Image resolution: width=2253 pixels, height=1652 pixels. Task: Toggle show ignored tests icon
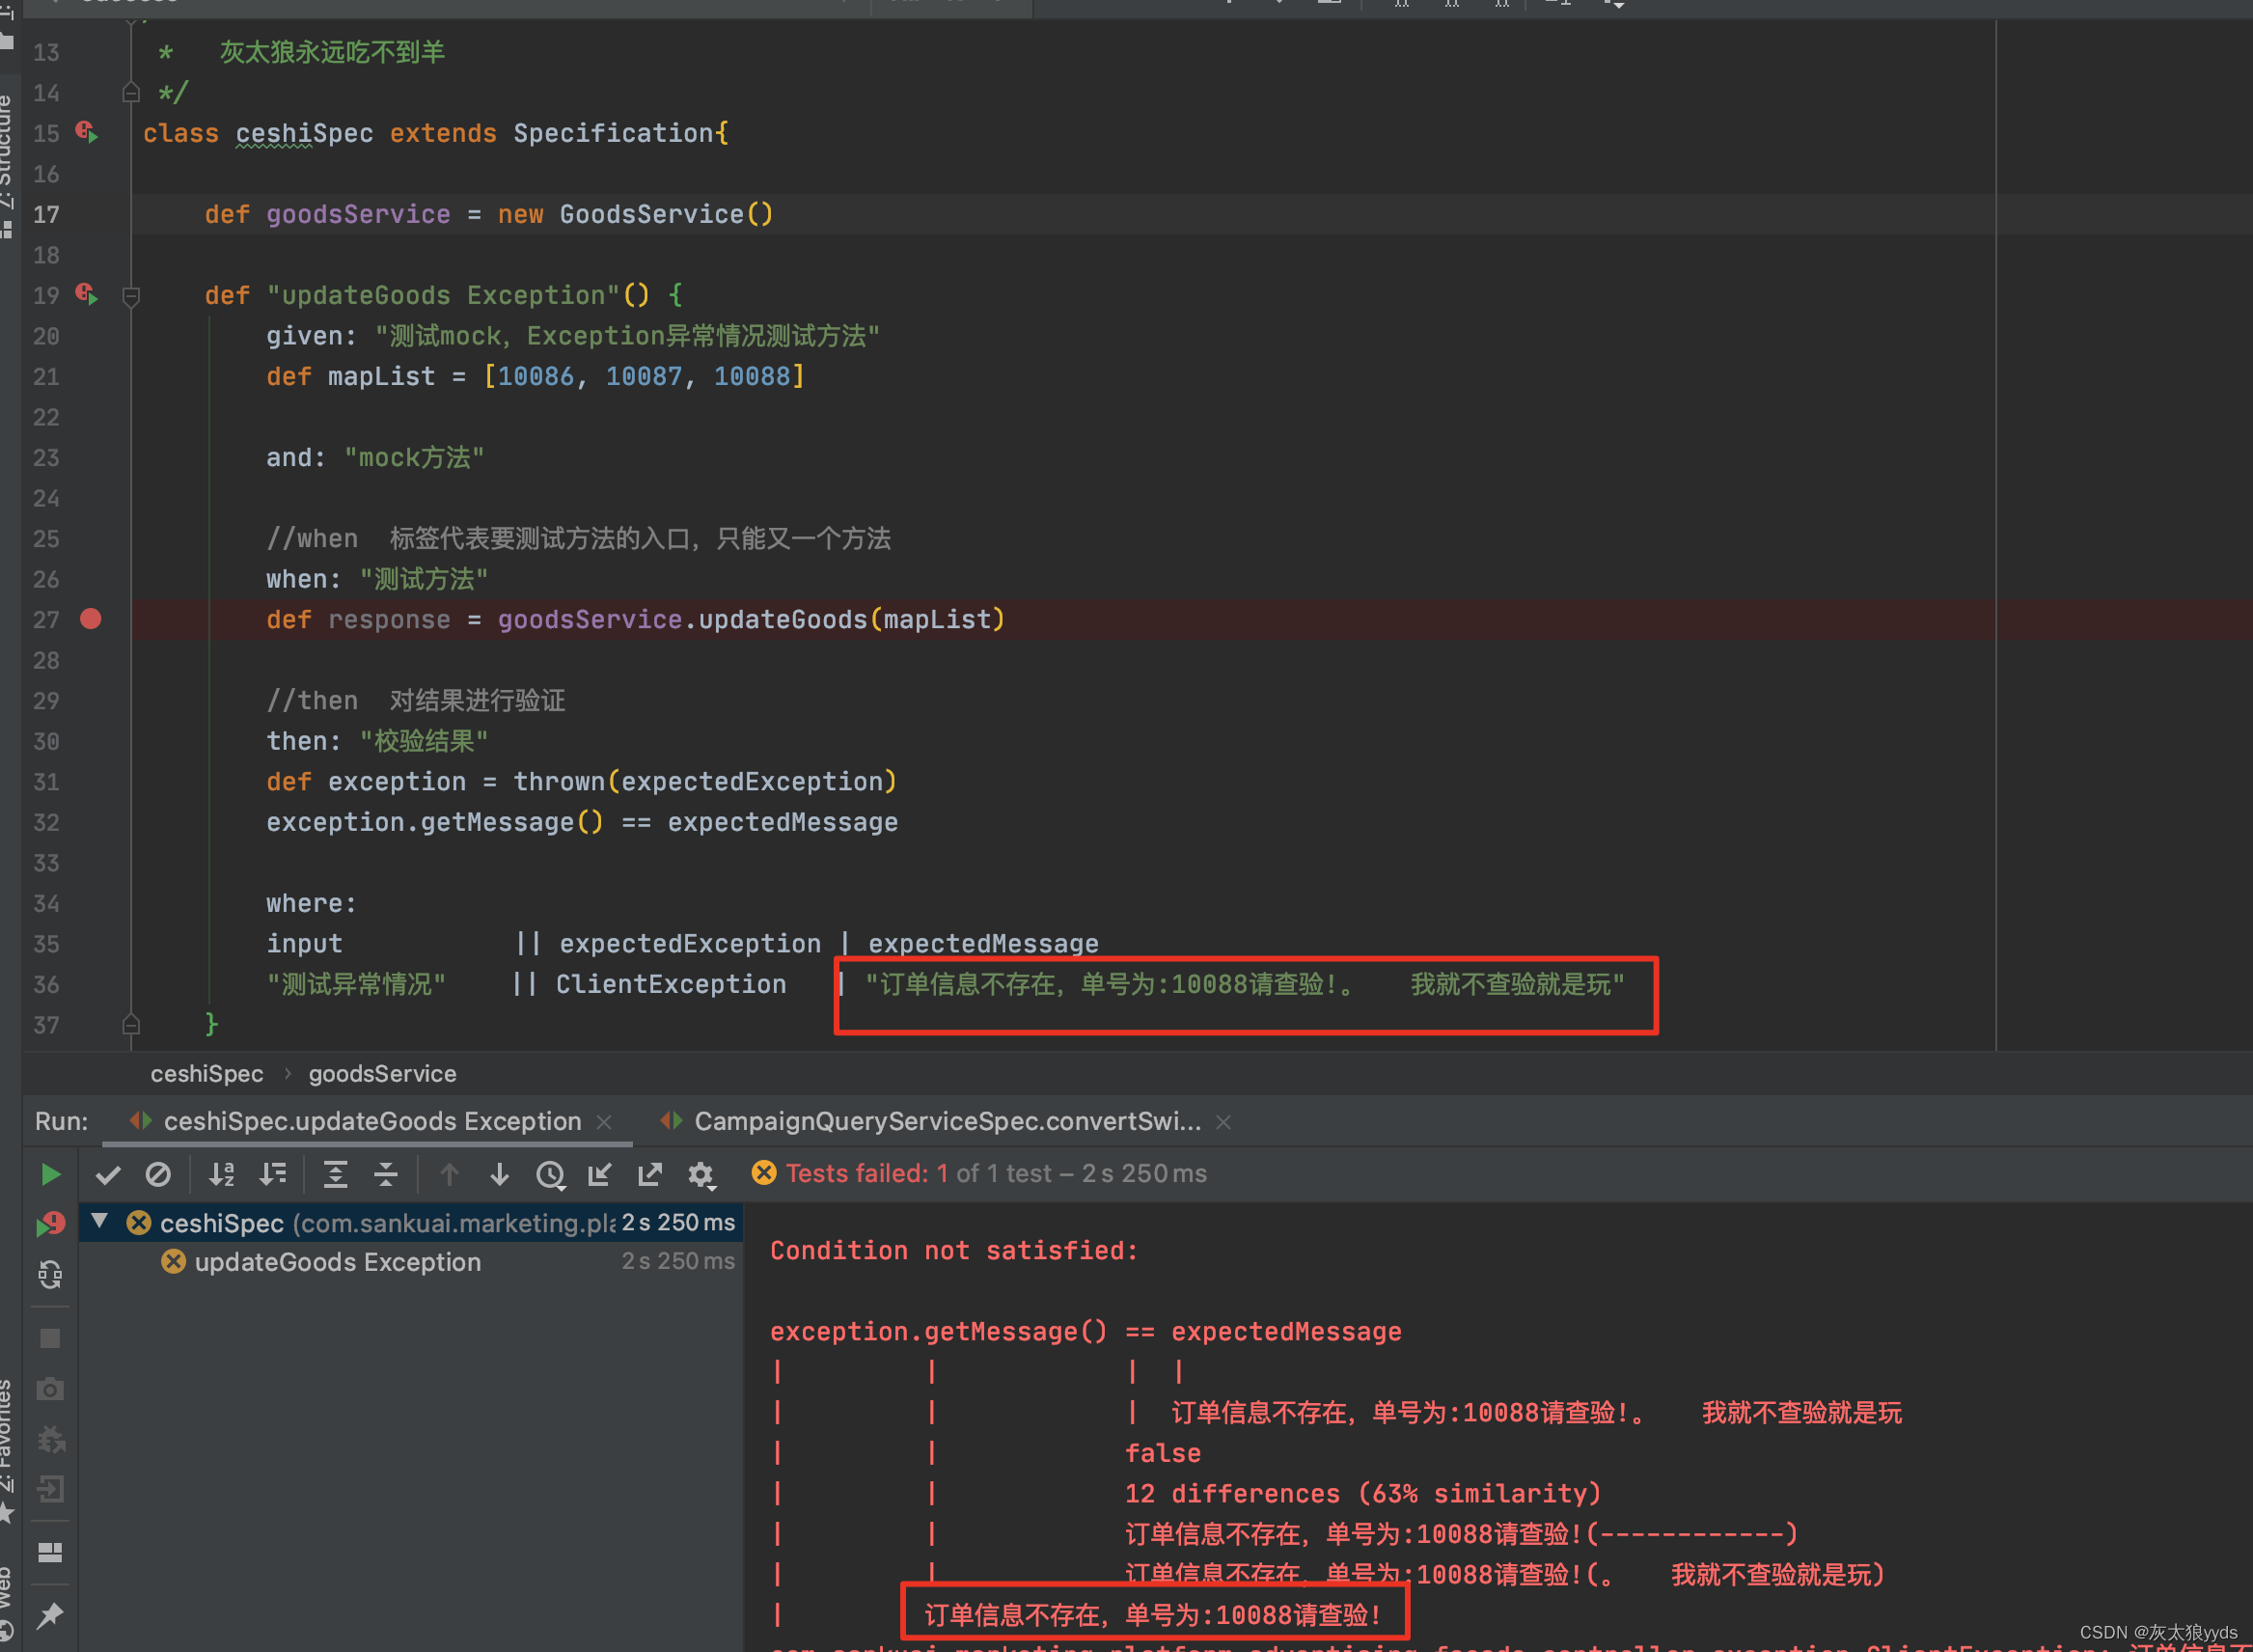click(158, 1174)
